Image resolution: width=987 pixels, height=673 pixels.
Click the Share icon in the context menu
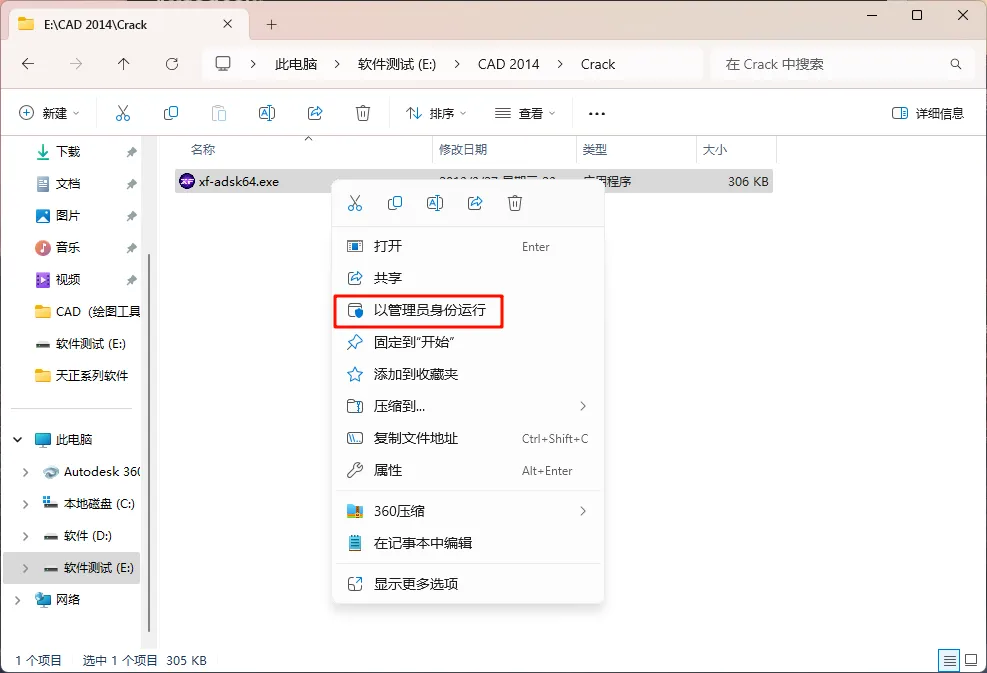pos(475,203)
